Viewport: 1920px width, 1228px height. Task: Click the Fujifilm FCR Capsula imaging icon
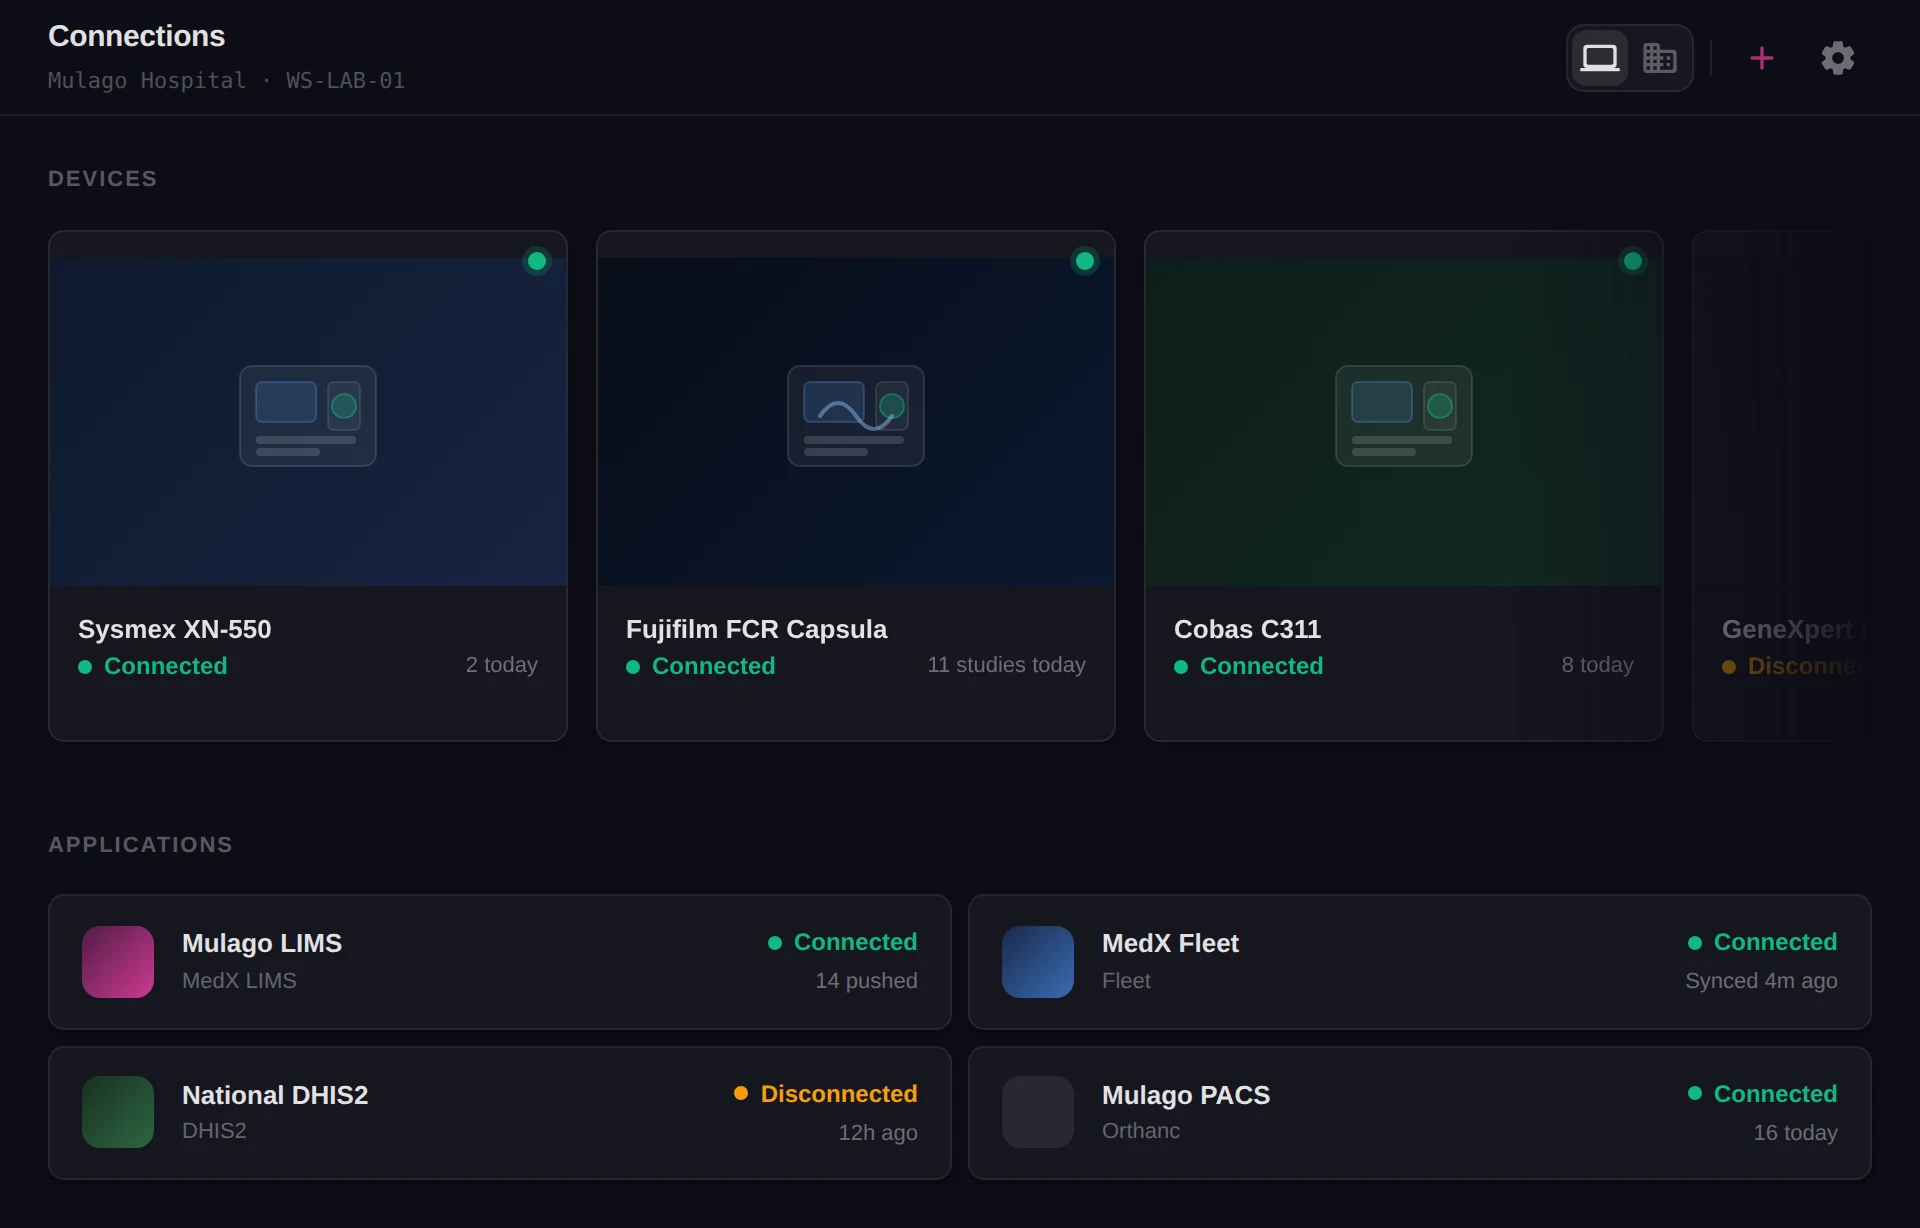[x=856, y=416]
